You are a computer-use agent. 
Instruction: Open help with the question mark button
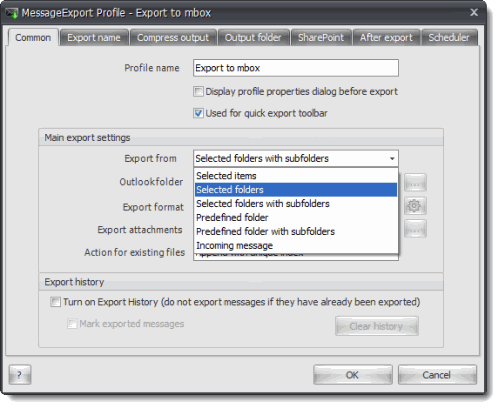pyautogui.click(x=20, y=375)
